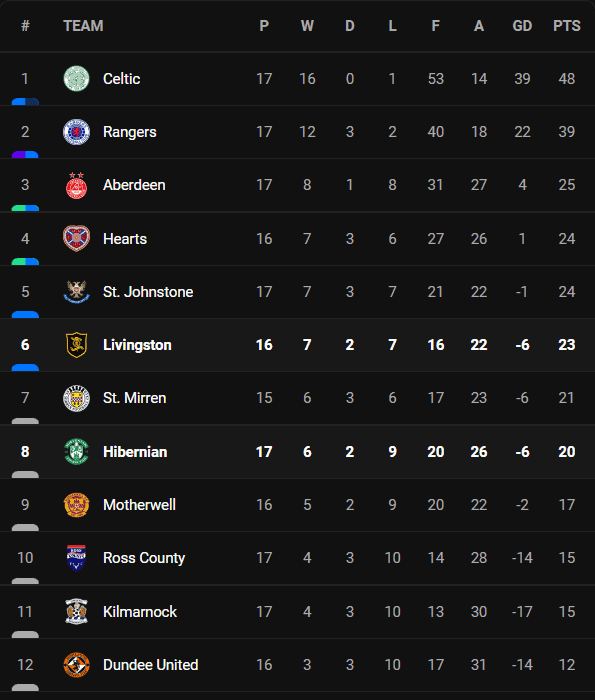
Task: Click the Dundee United club crest
Action: tap(76, 664)
